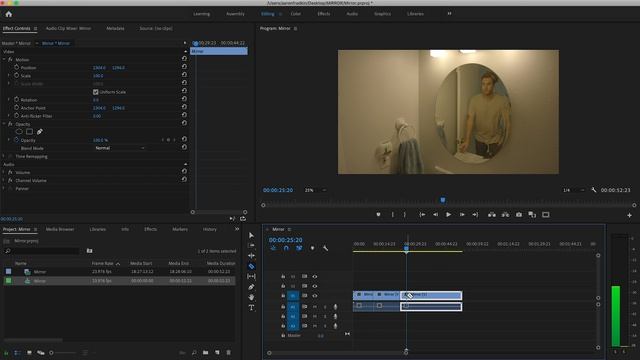Collapse the Motion effect section
Image resolution: width=640 pixels, height=360 pixels.
pos(4,60)
